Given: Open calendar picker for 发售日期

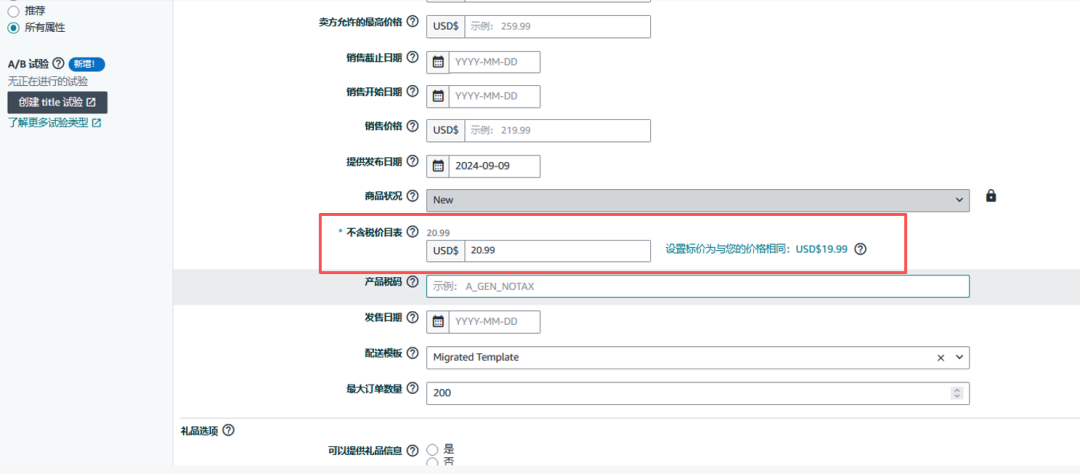Looking at the screenshot, I should (x=437, y=322).
